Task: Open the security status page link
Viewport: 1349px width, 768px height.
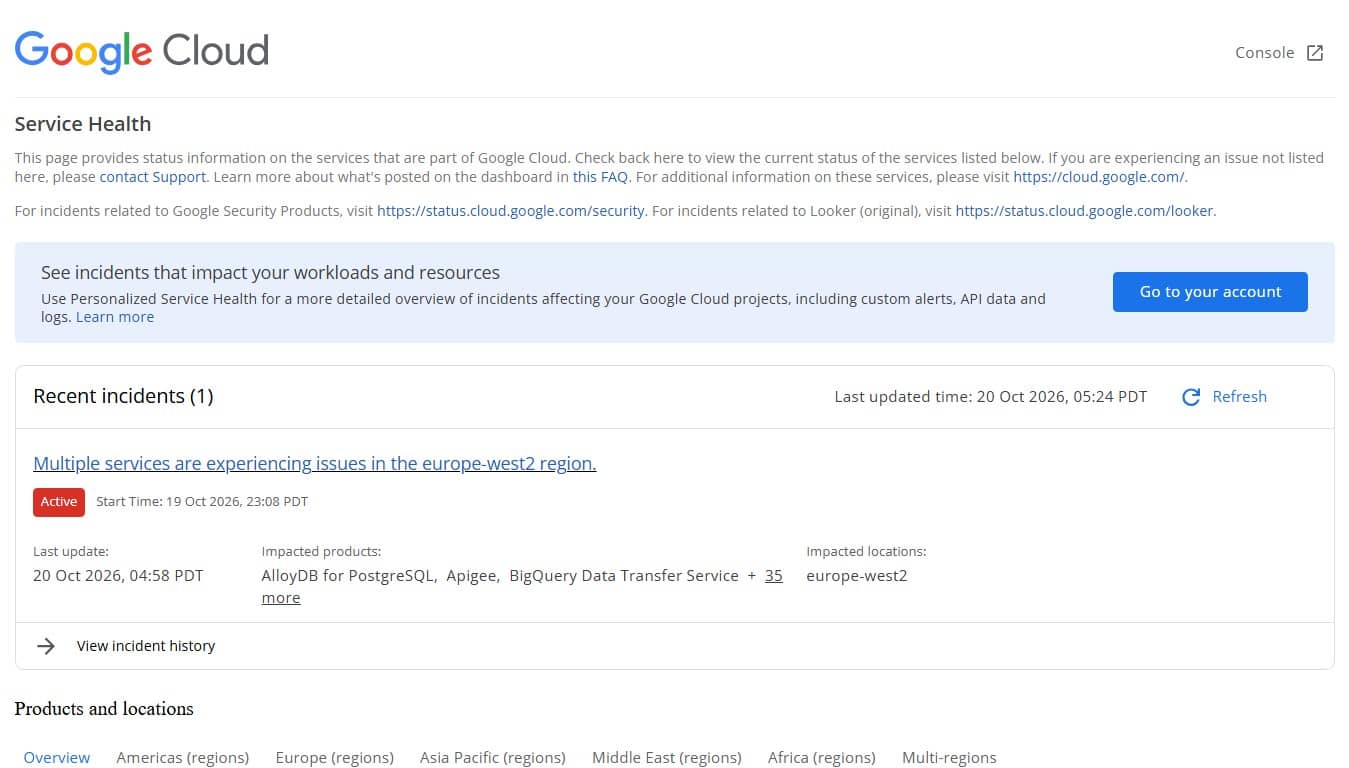Action: pos(511,211)
